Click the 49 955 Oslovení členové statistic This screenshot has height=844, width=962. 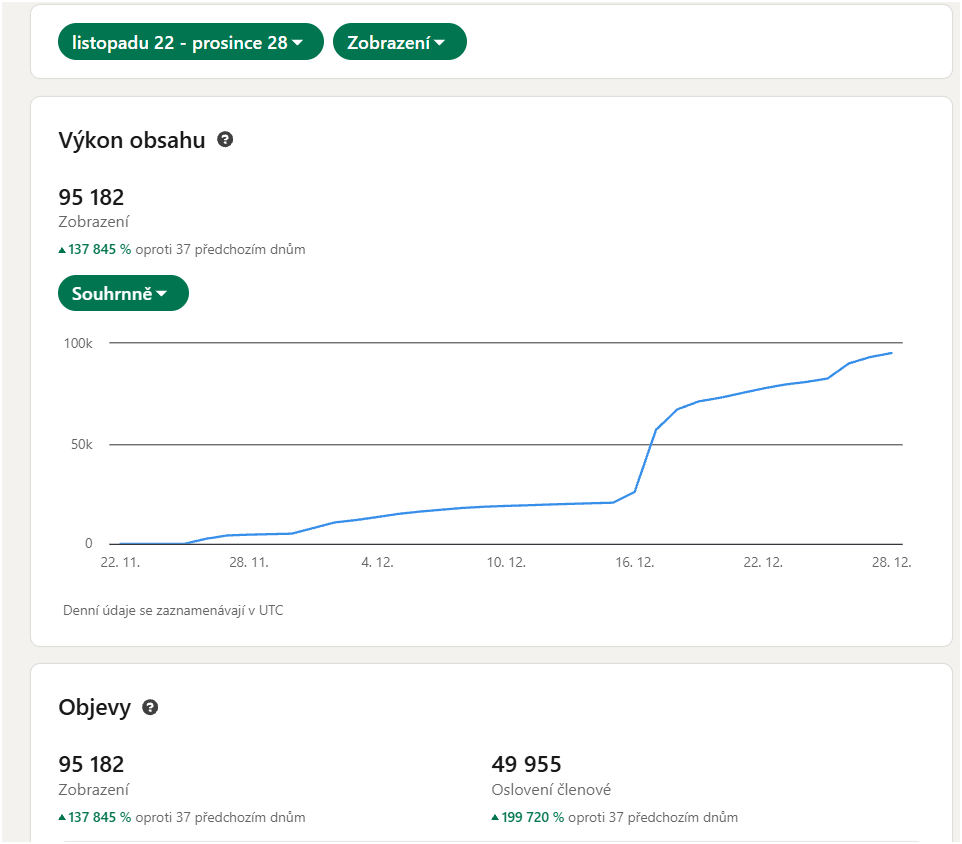tap(526, 765)
